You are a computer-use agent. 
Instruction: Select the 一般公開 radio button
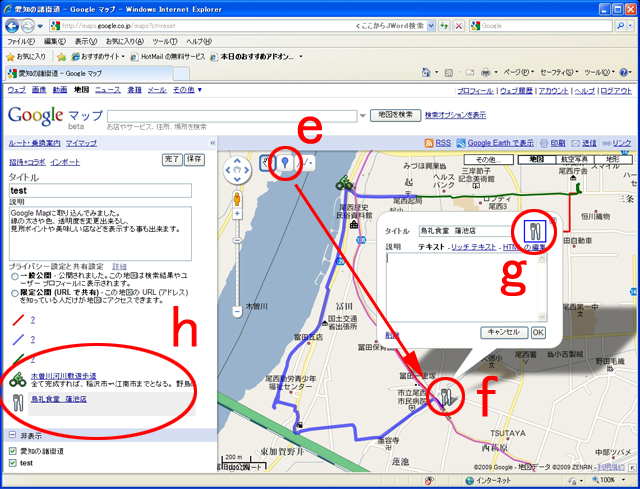[x=15, y=276]
